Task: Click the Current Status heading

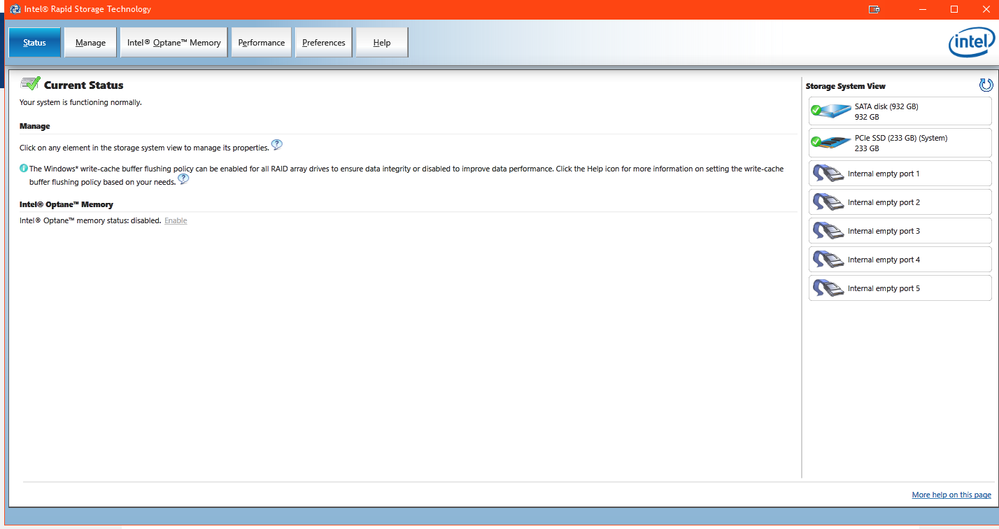Action: 83,85
